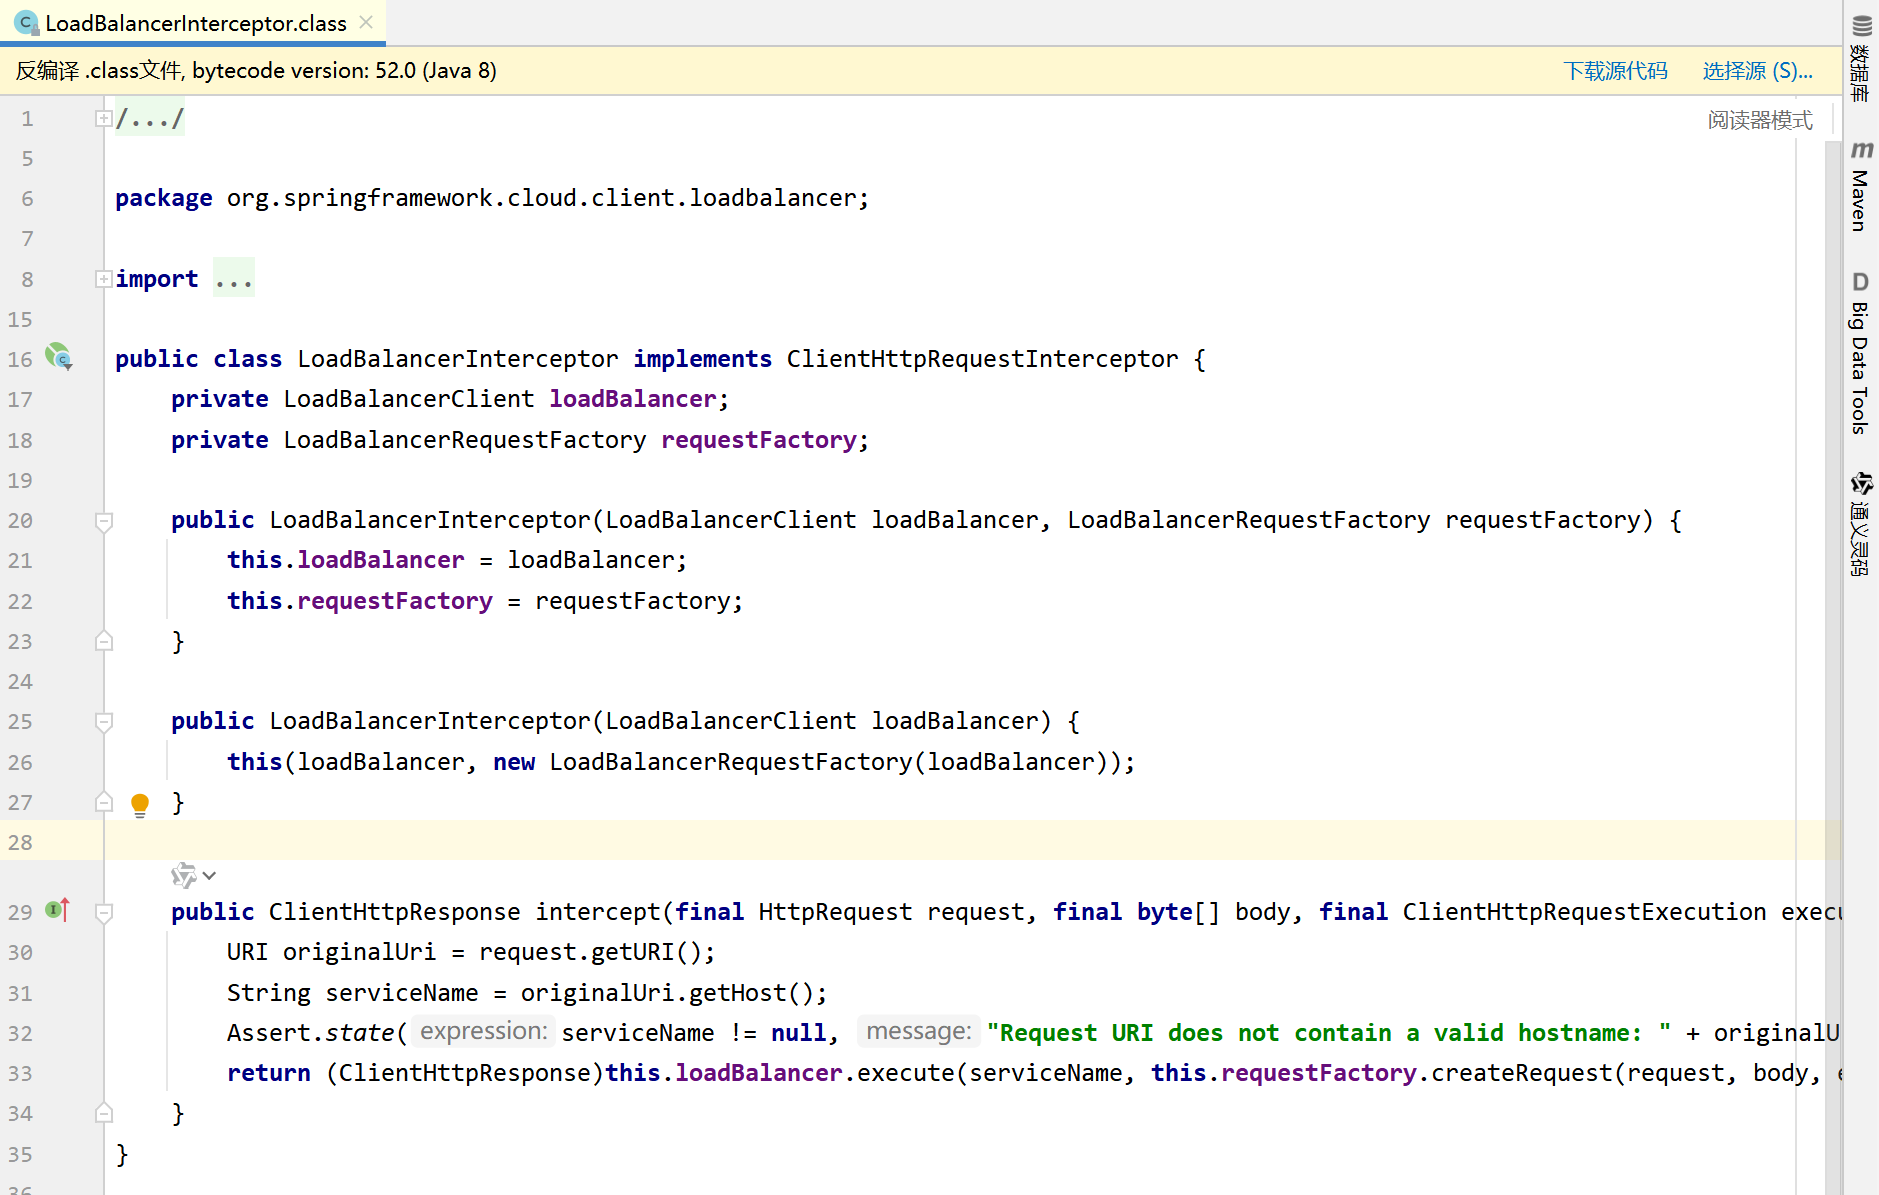The width and height of the screenshot is (1879, 1195).
Task: Click the class gutter icon on line 16
Action: click(x=59, y=357)
